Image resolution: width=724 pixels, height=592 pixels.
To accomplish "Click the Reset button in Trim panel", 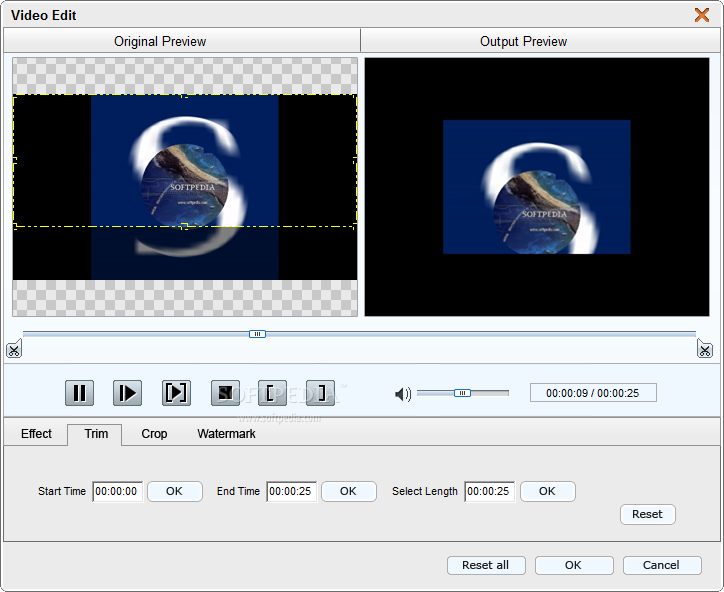I will (647, 514).
